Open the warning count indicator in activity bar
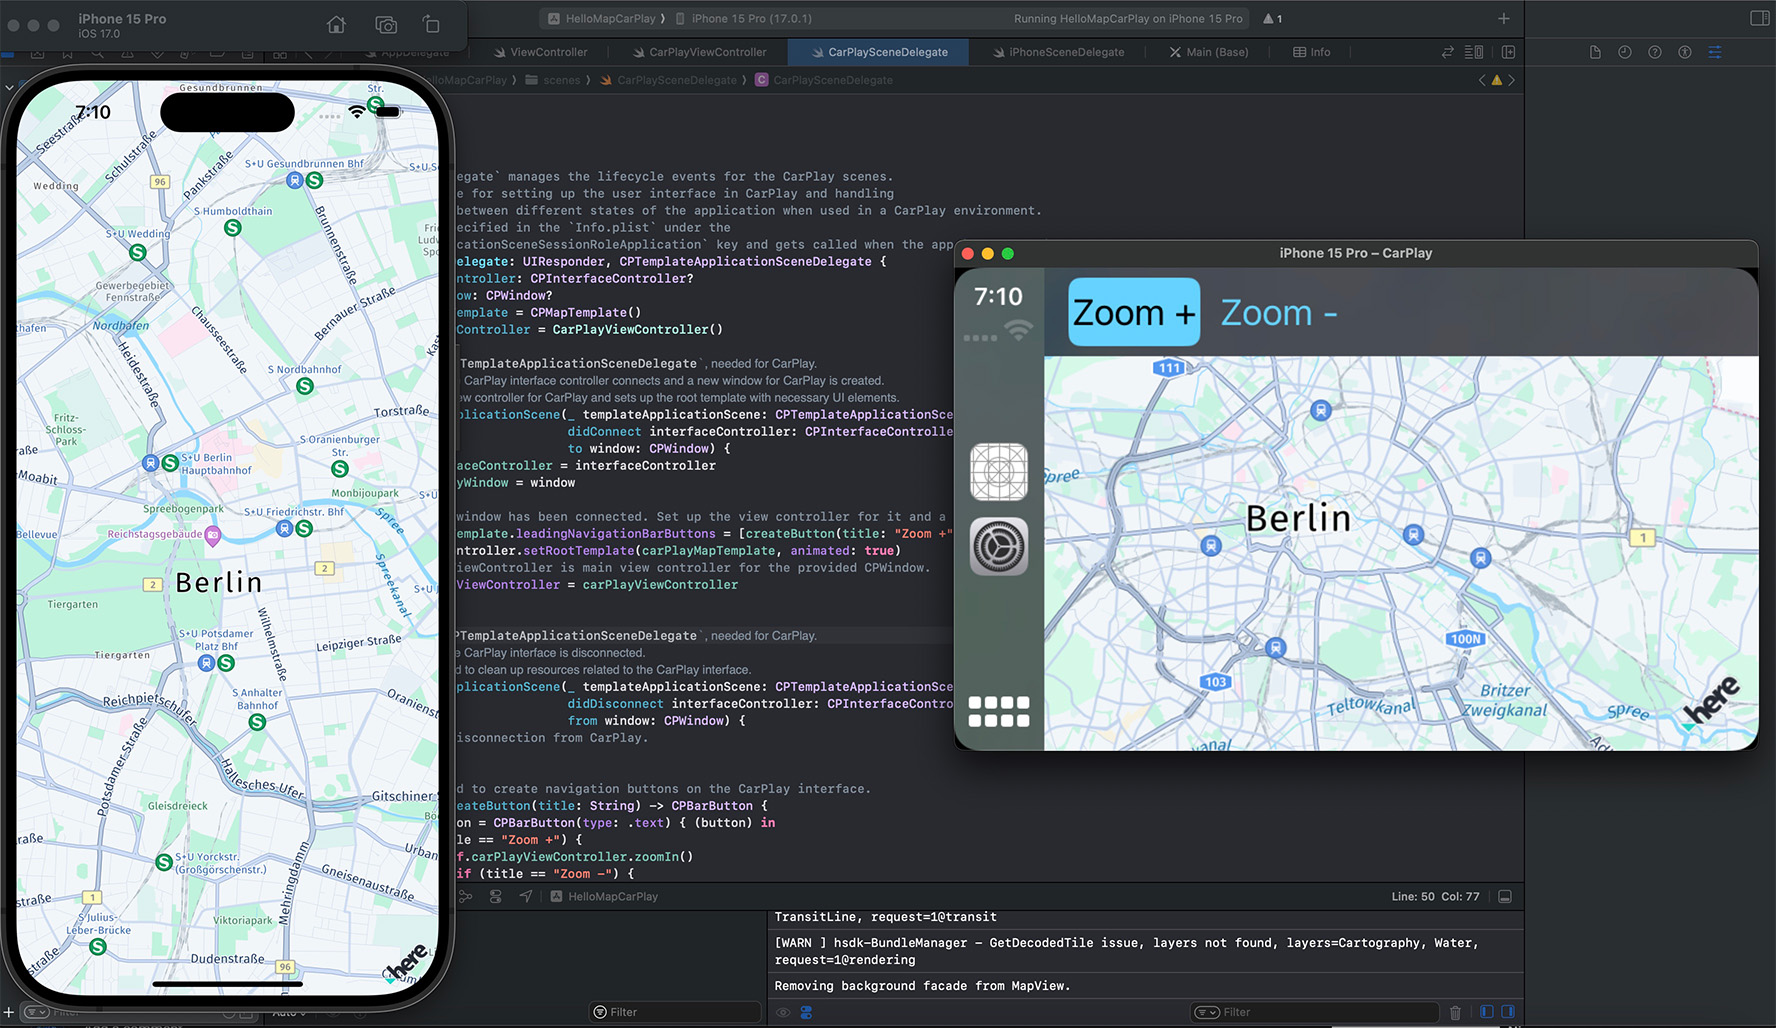This screenshot has width=1776, height=1028. 1273,19
